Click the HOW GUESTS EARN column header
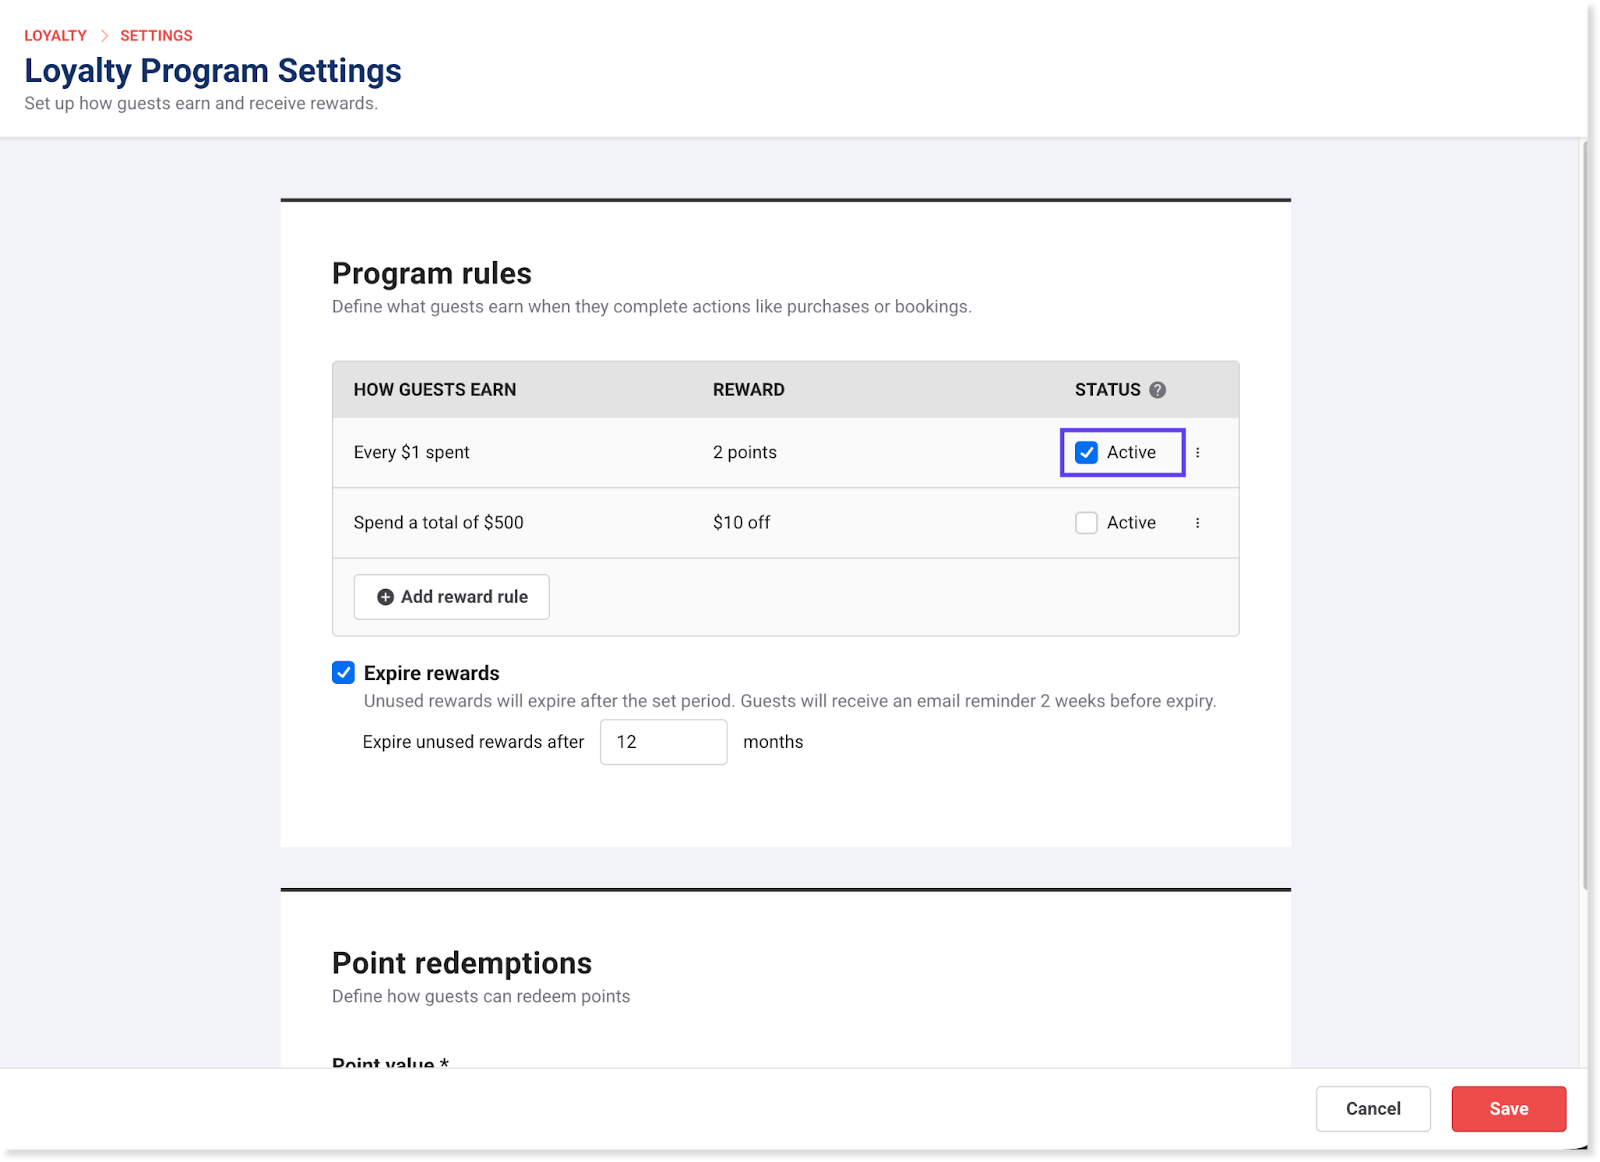 pos(435,390)
